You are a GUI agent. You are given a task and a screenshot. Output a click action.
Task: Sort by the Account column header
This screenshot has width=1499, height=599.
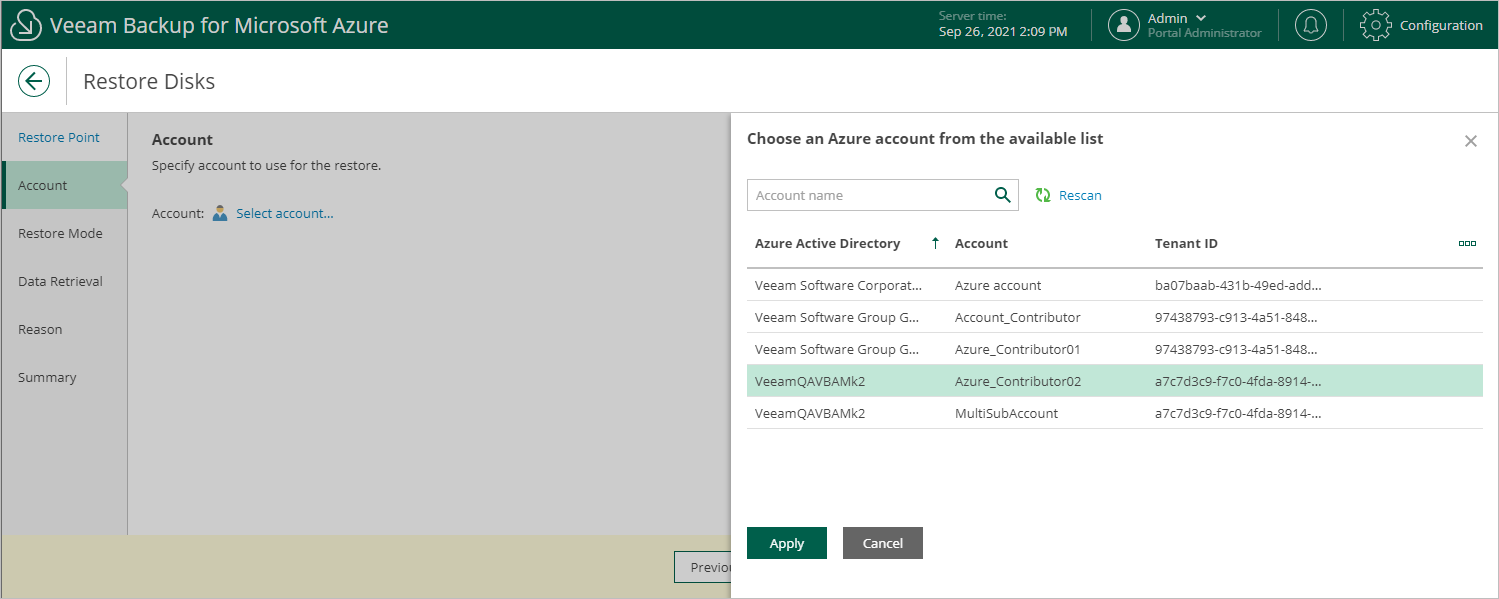981,243
